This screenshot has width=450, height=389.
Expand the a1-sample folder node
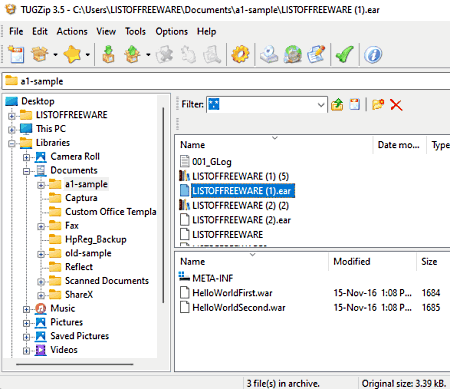(x=41, y=185)
